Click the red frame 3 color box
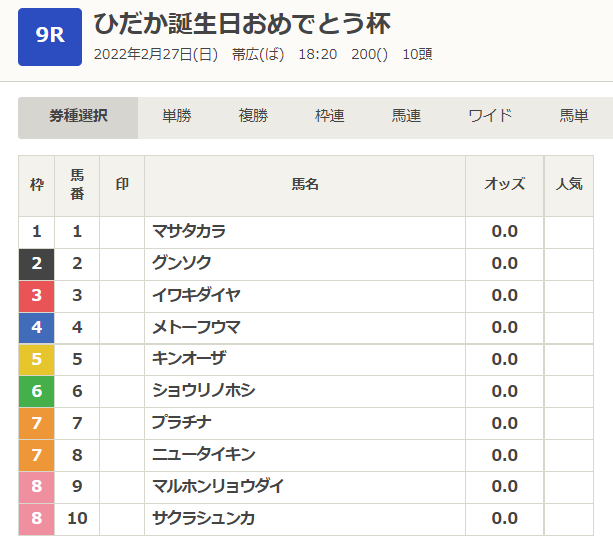This screenshot has height=553, width=613. click(37, 296)
